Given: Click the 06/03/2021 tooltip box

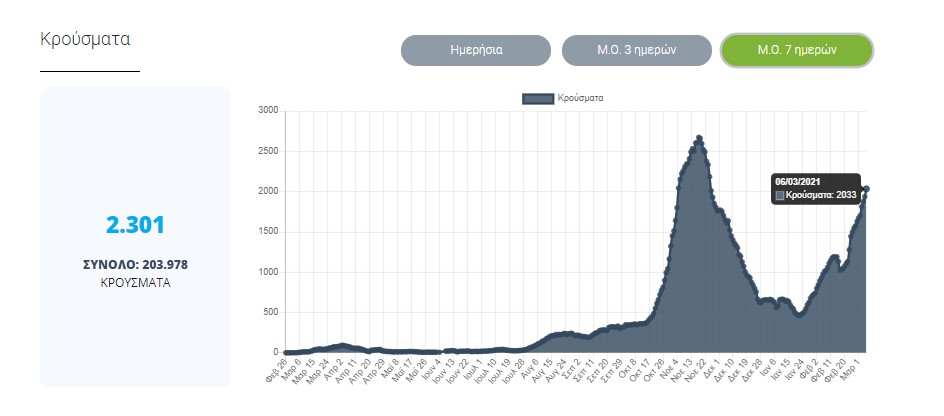Looking at the screenshot, I should point(815,188).
